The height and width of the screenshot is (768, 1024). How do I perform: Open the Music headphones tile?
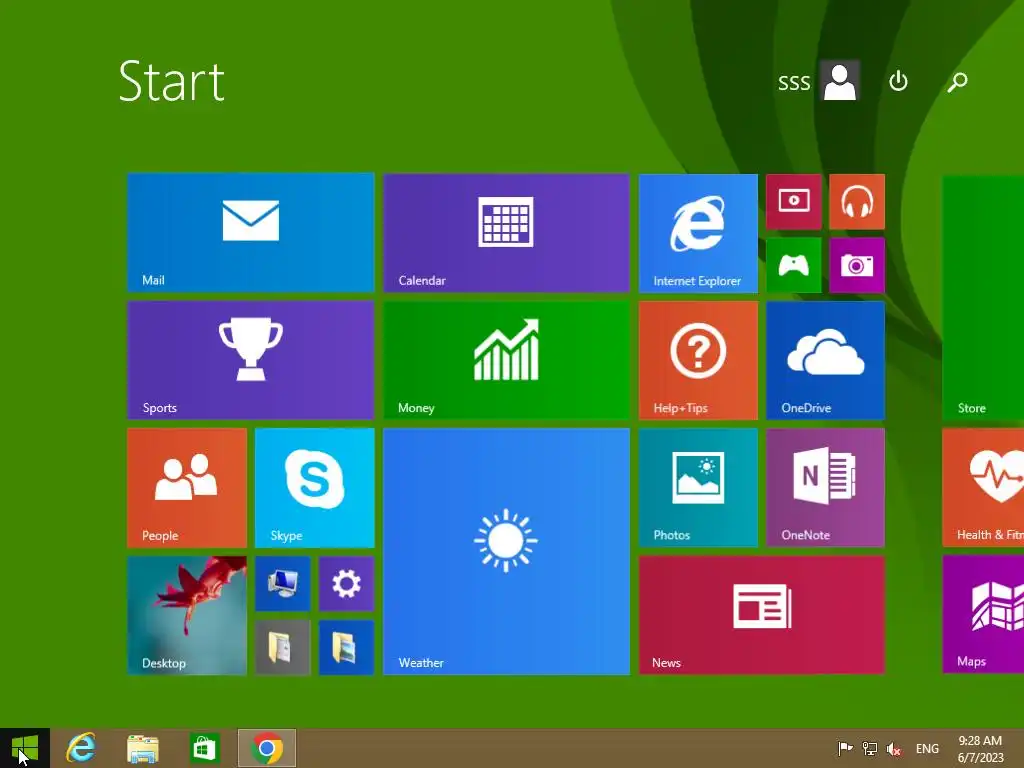pyautogui.click(x=857, y=202)
